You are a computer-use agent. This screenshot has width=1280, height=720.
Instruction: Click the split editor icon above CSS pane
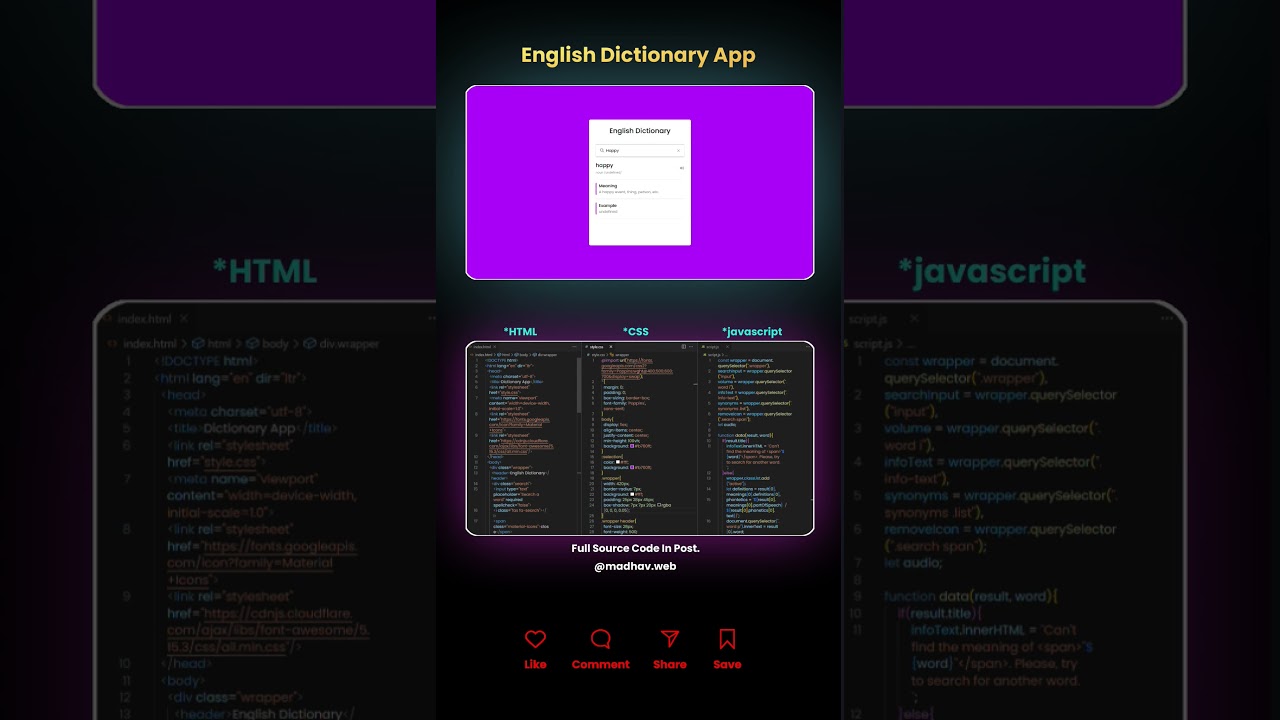(x=683, y=347)
